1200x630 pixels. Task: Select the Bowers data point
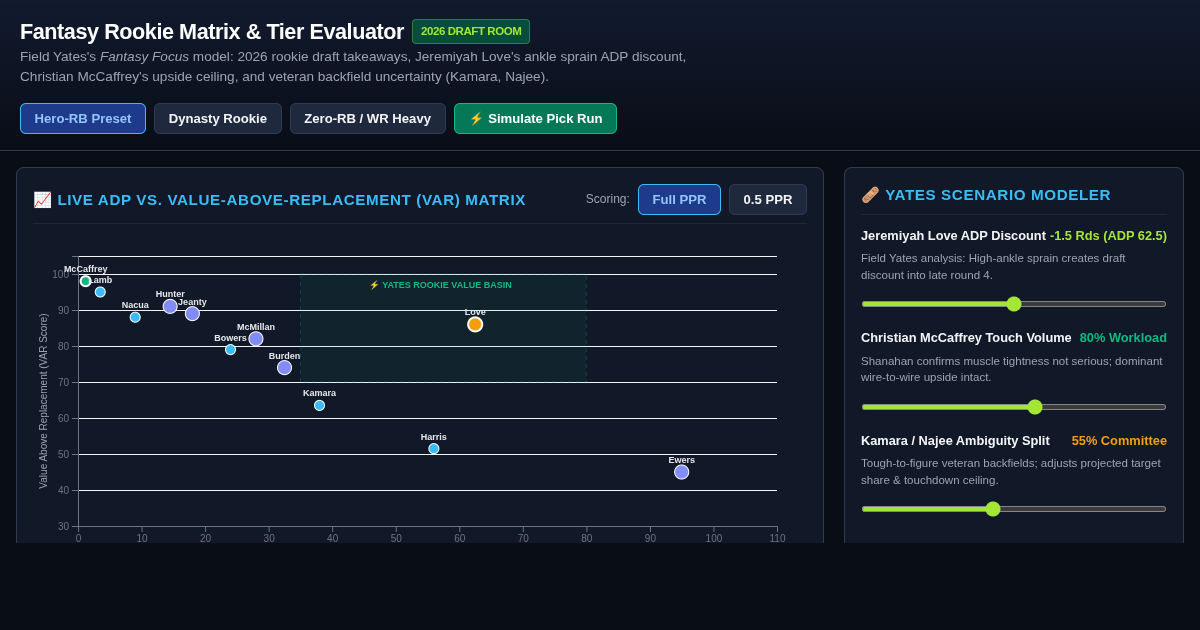230,350
